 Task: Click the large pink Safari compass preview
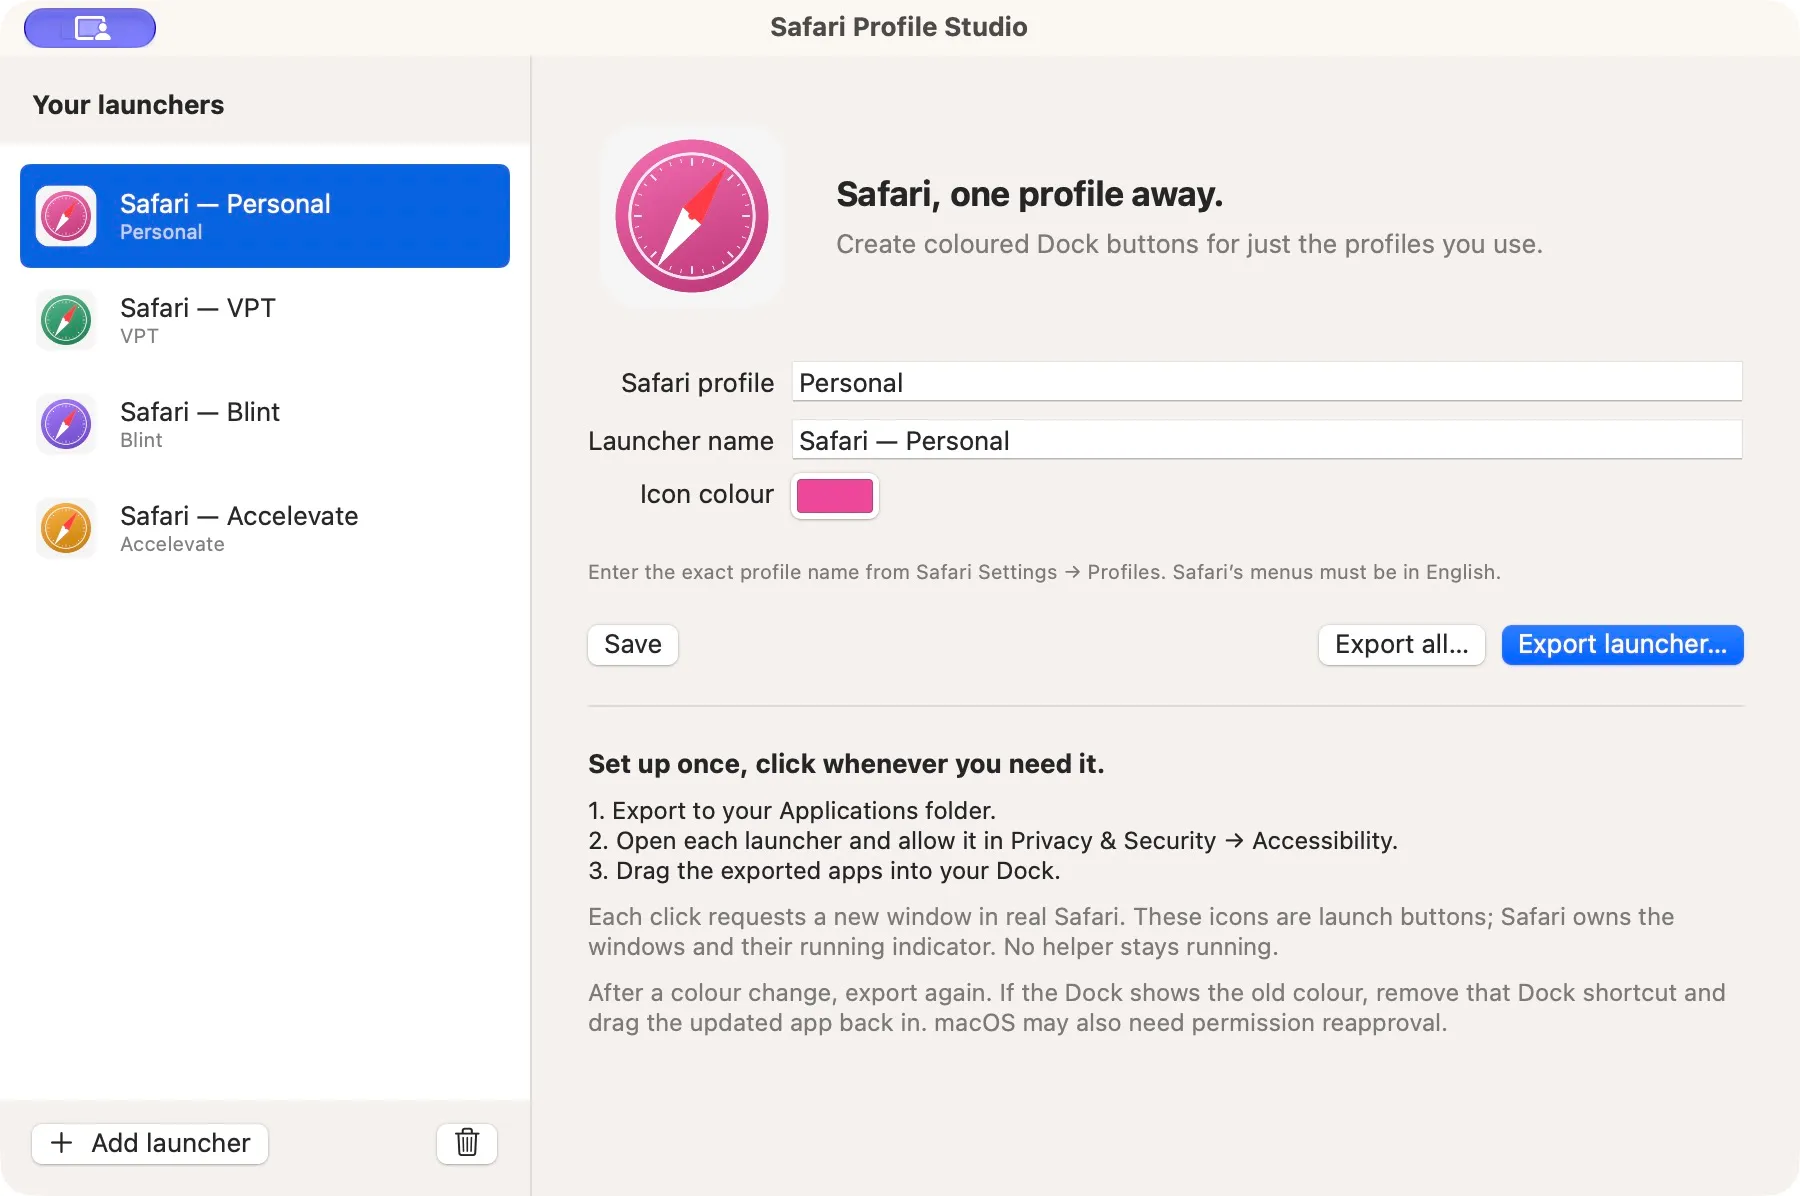click(x=692, y=216)
